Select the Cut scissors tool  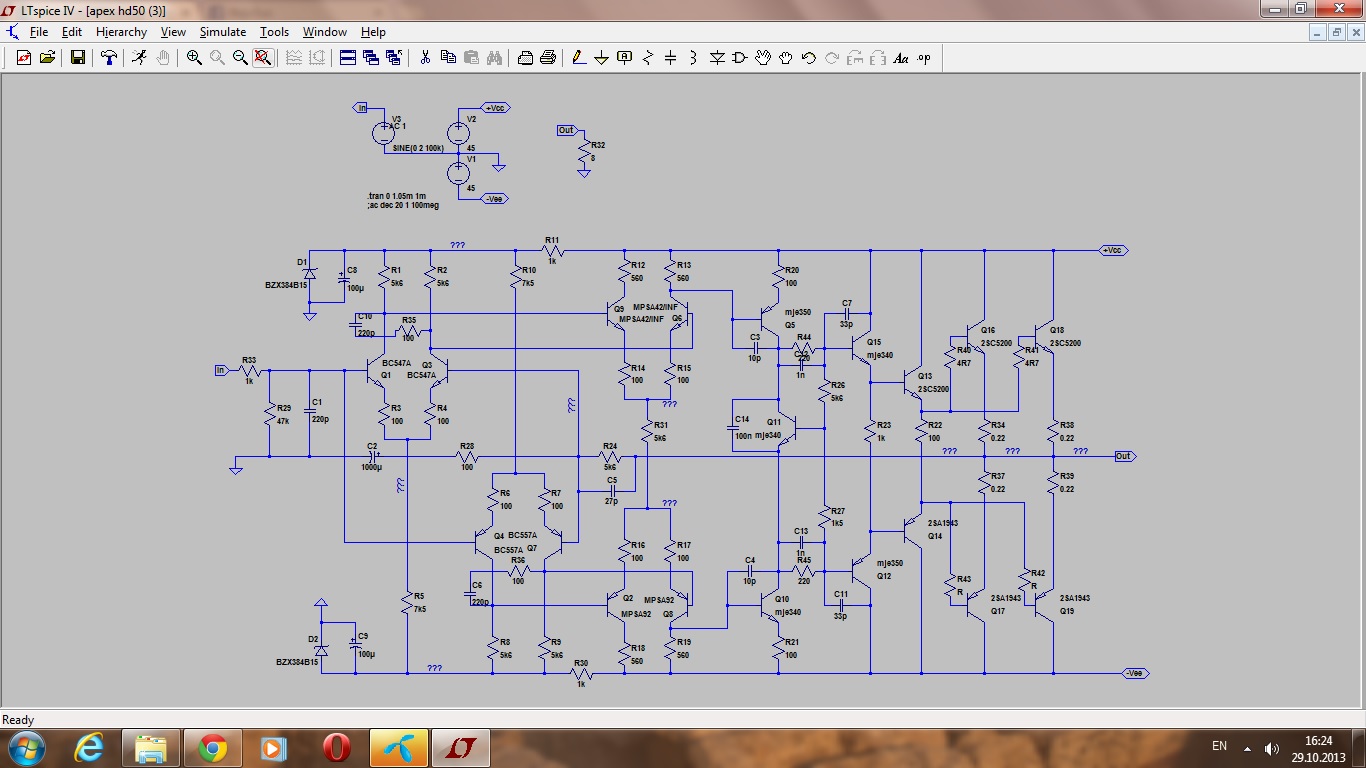click(425, 58)
